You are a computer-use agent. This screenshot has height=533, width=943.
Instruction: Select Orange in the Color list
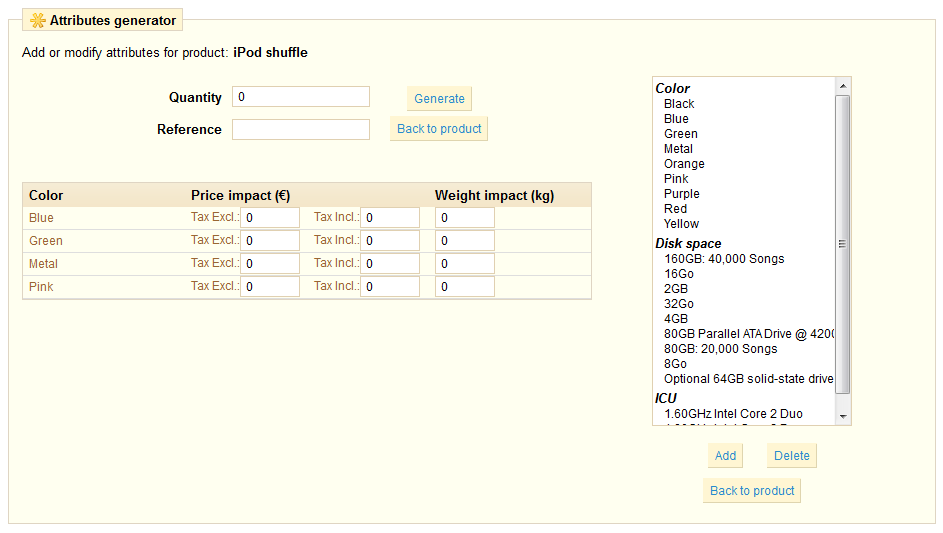coord(684,164)
